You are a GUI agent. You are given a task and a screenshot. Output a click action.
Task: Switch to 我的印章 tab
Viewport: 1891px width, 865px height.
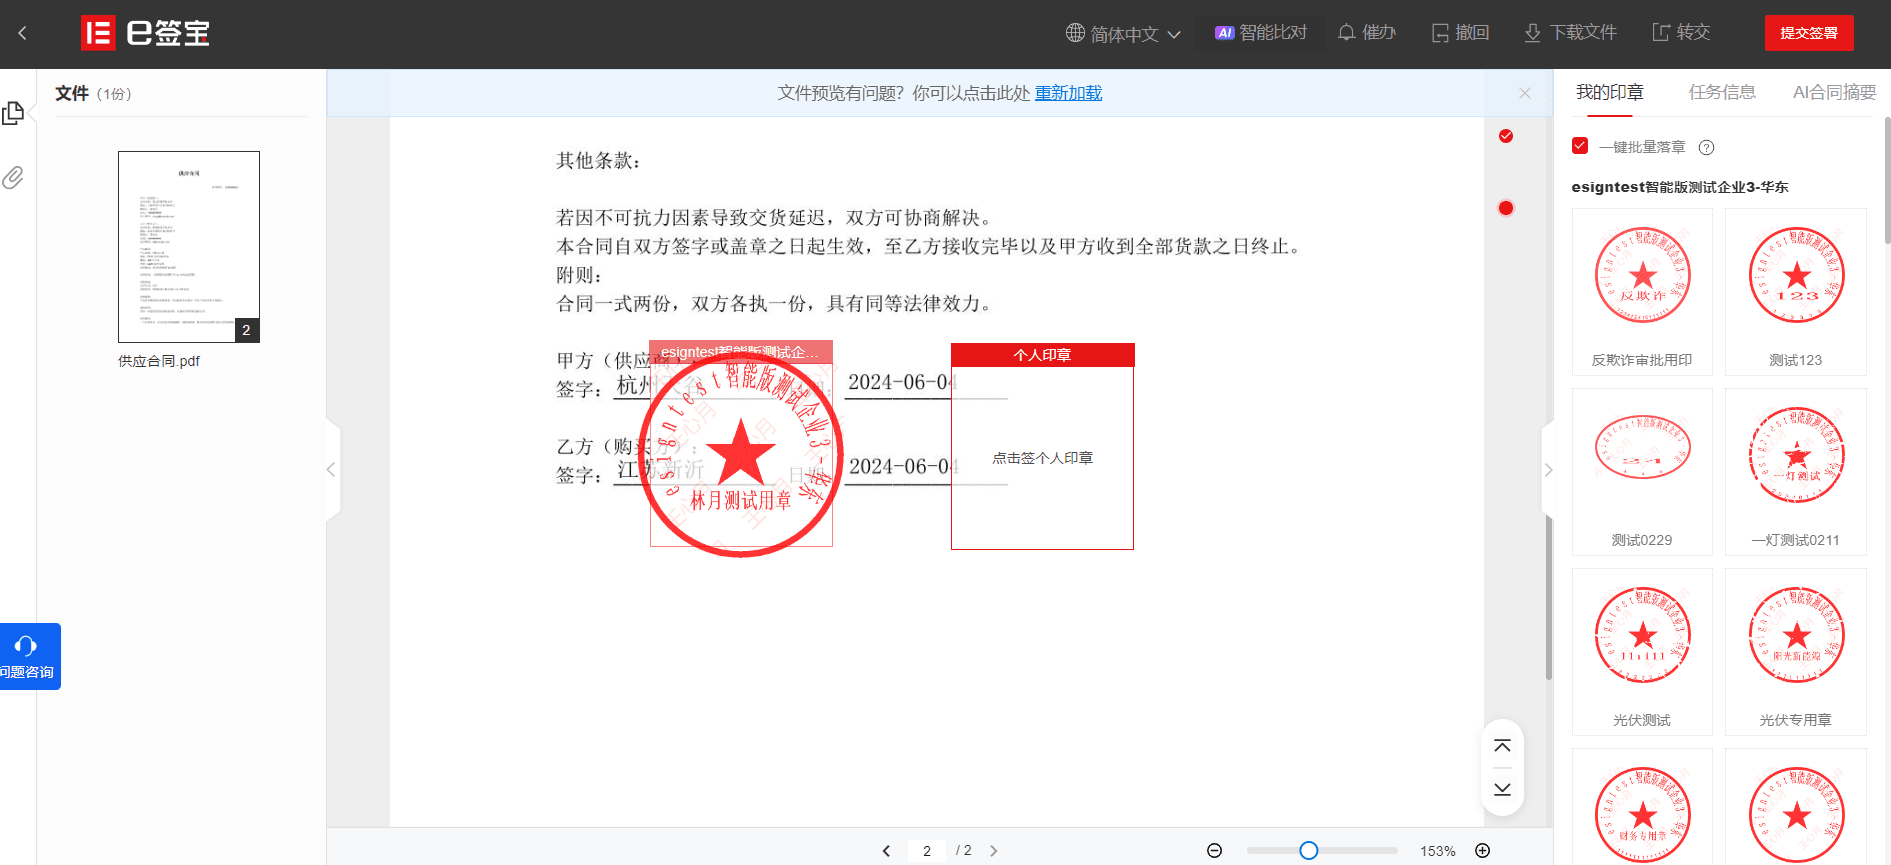(x=1609, y=93)
